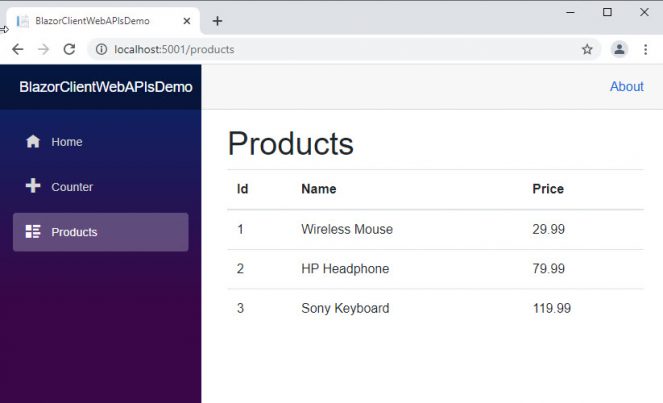The image size is (663, 403).
Task: View site information icon beside URL
Action: [x=101, y=49]
